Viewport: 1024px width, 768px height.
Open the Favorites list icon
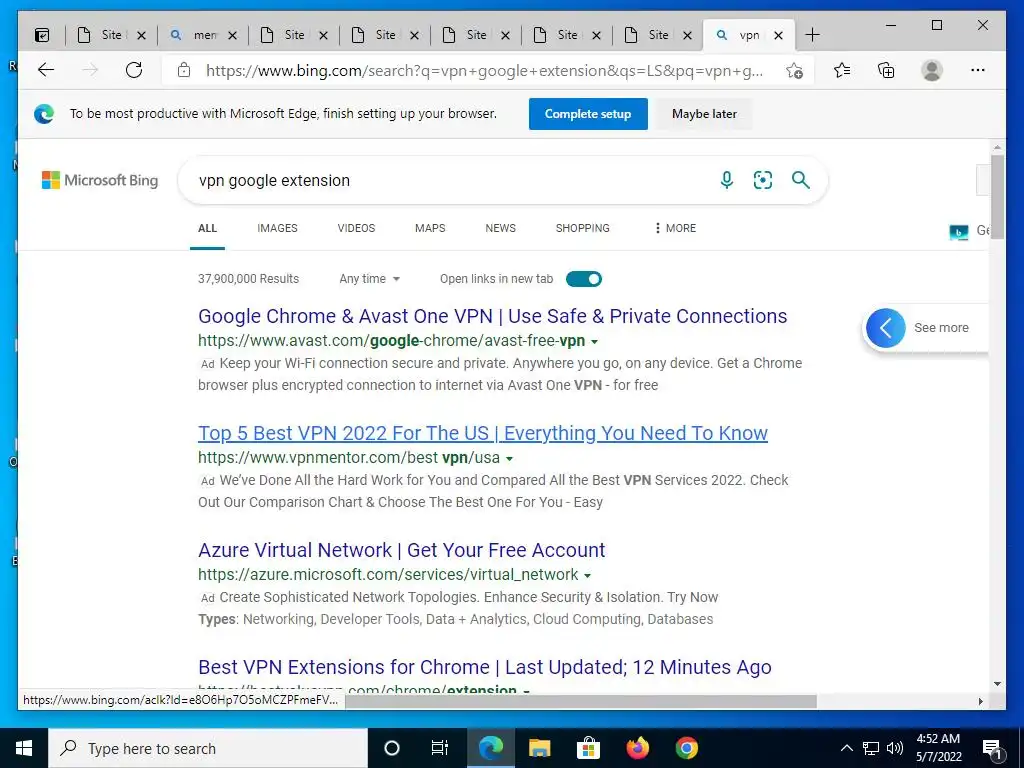842,70
